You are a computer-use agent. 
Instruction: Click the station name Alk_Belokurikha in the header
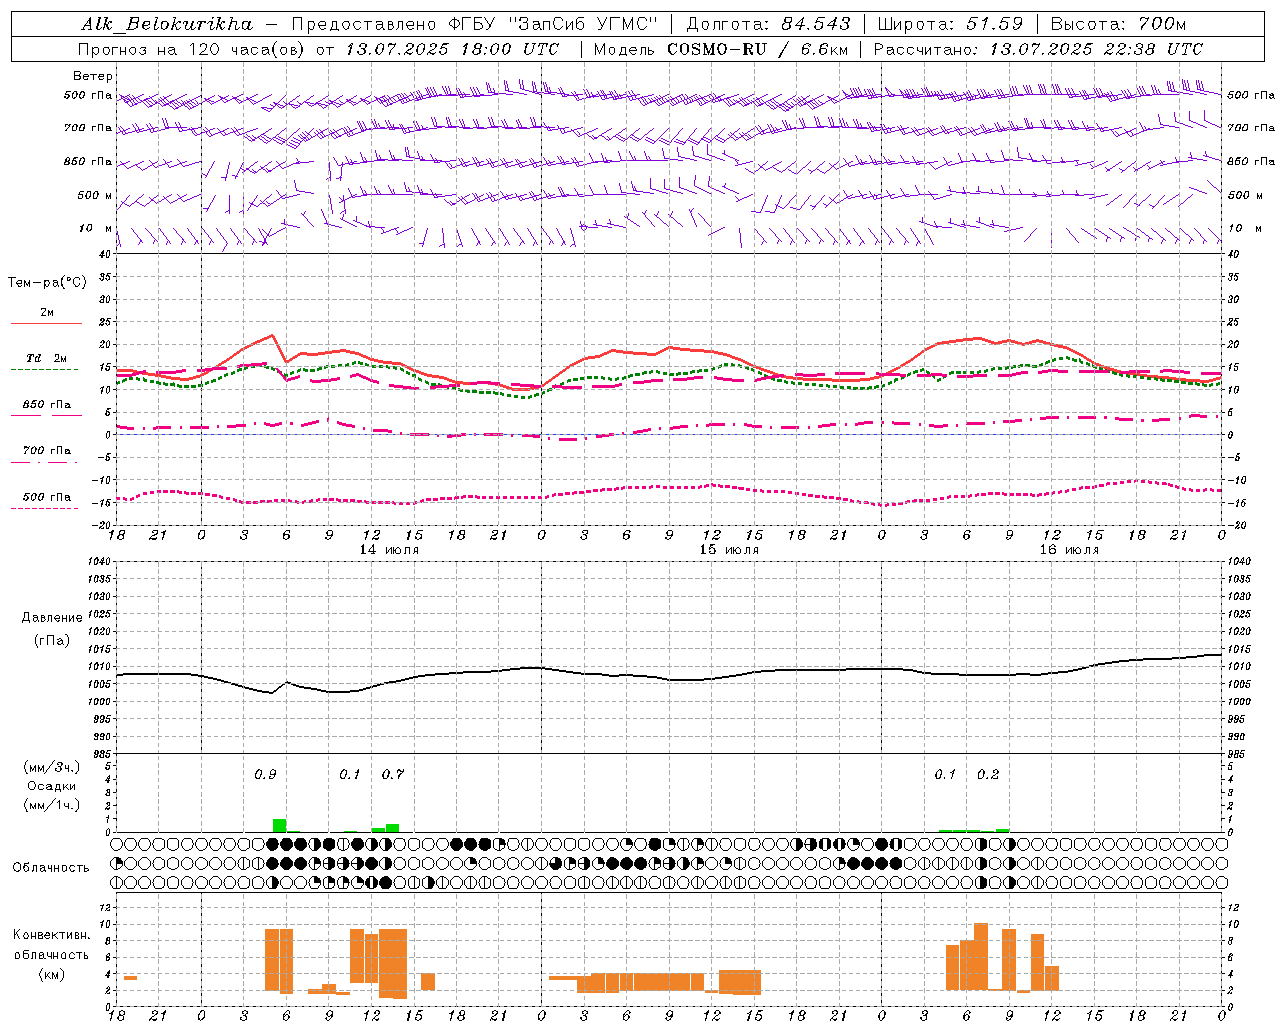tap(166, 24)
